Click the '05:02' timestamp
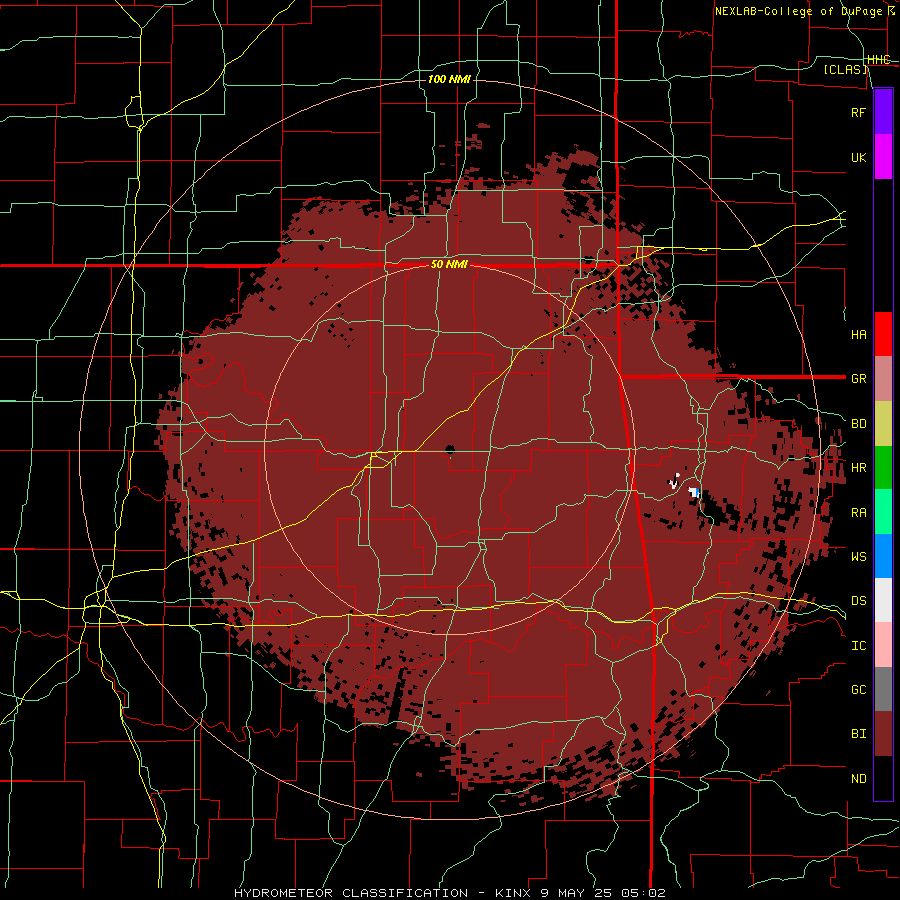This screenshot has width=900, height=900. (x=642, y=893)
